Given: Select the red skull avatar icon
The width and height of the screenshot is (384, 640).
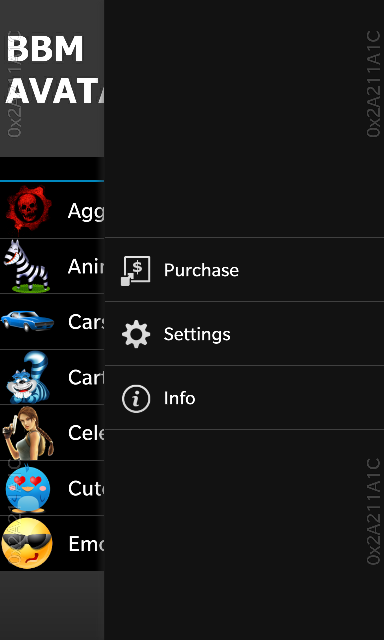Looking at the screenshot, I should point(29,210).
